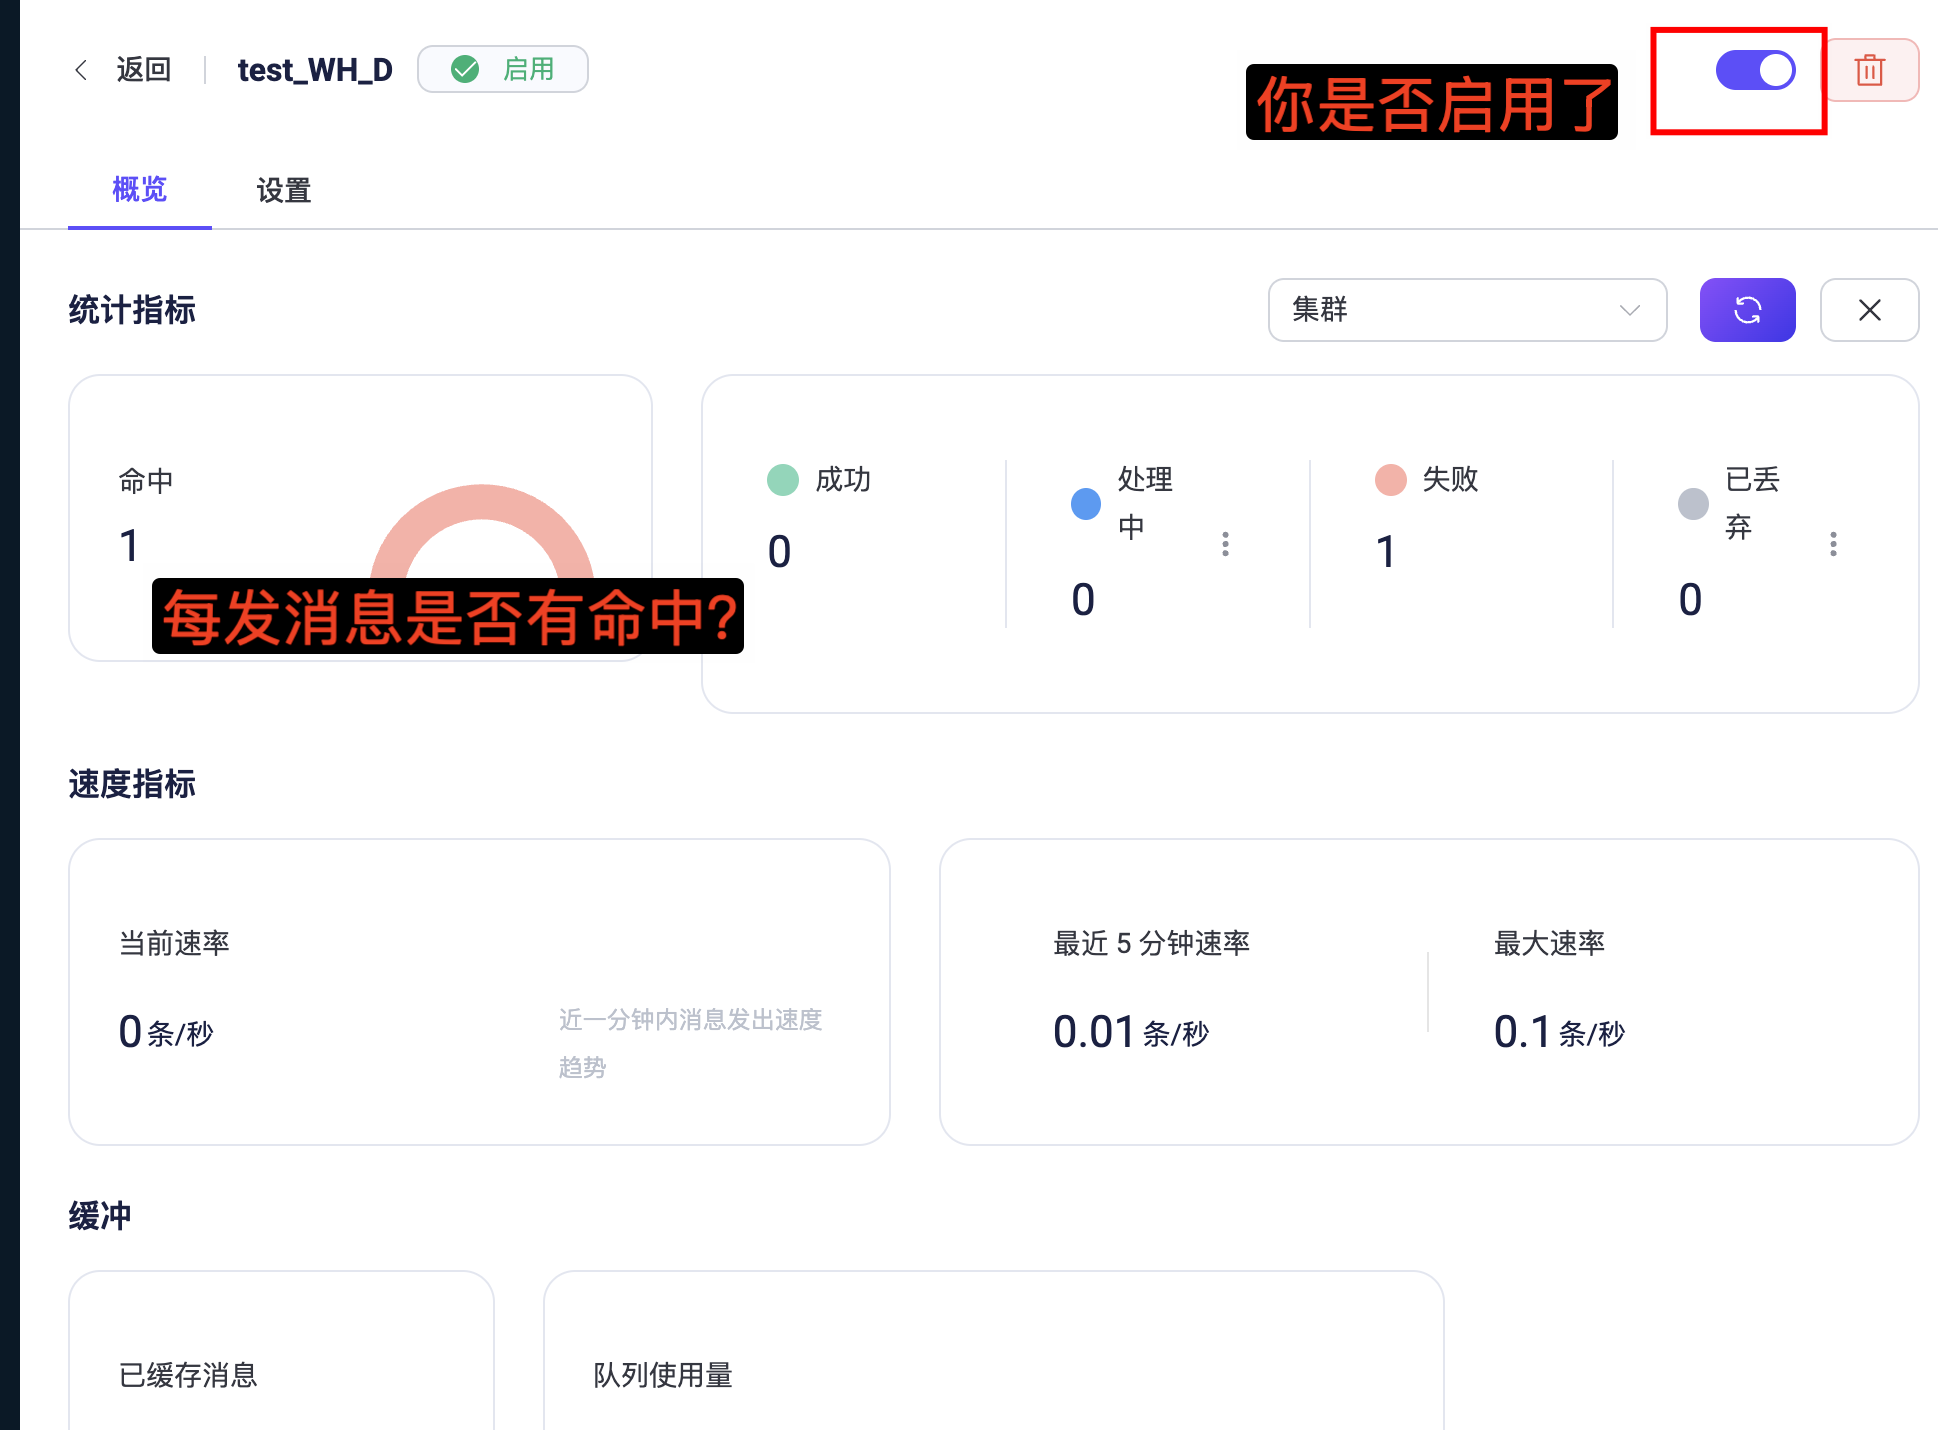This screenshot has width=1938, height=1430.
Task: Open the three-dot menu next to 已丢弃
Action: [x=1833, y=544]
